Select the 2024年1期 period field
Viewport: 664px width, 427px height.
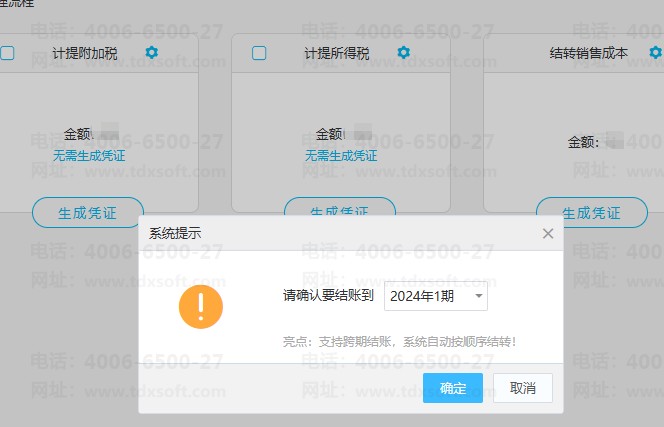426,296
